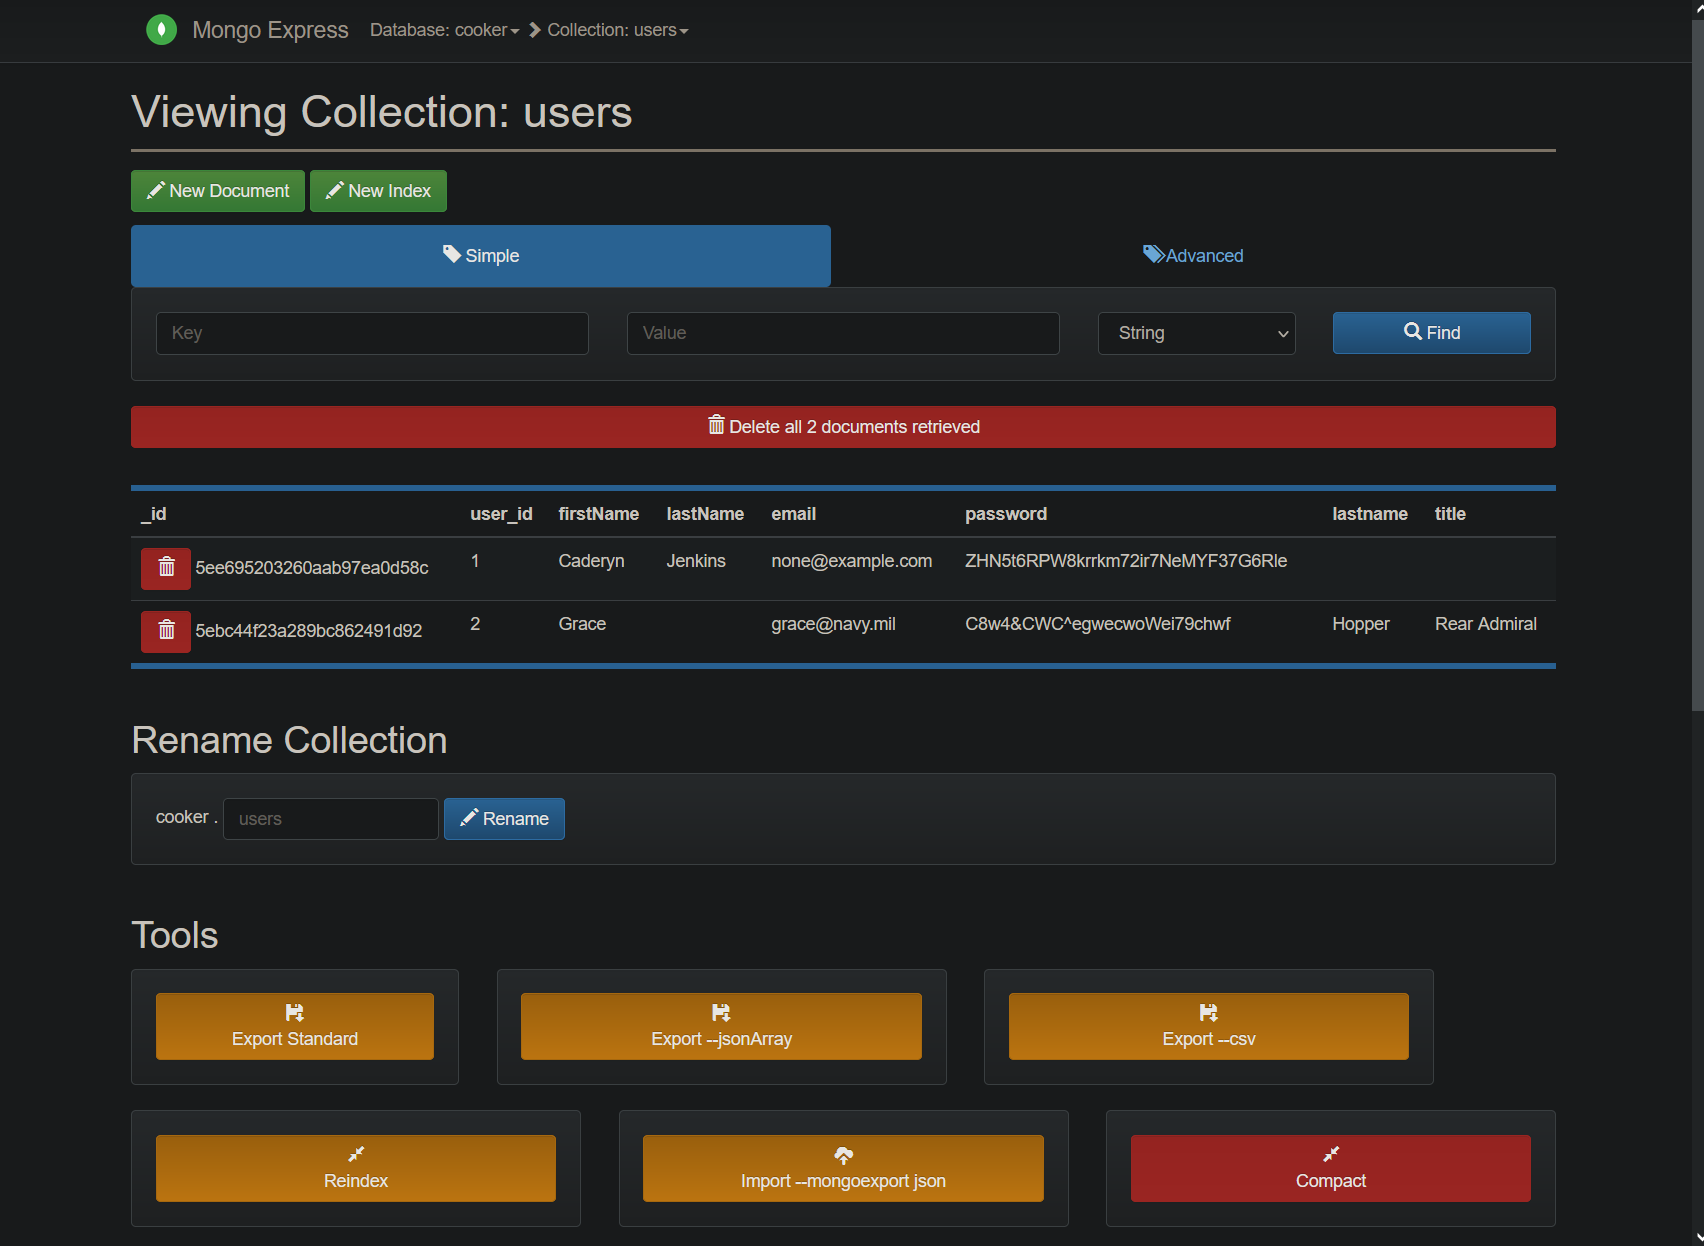Expand the Database: cooker dropdown

point(445,30)
